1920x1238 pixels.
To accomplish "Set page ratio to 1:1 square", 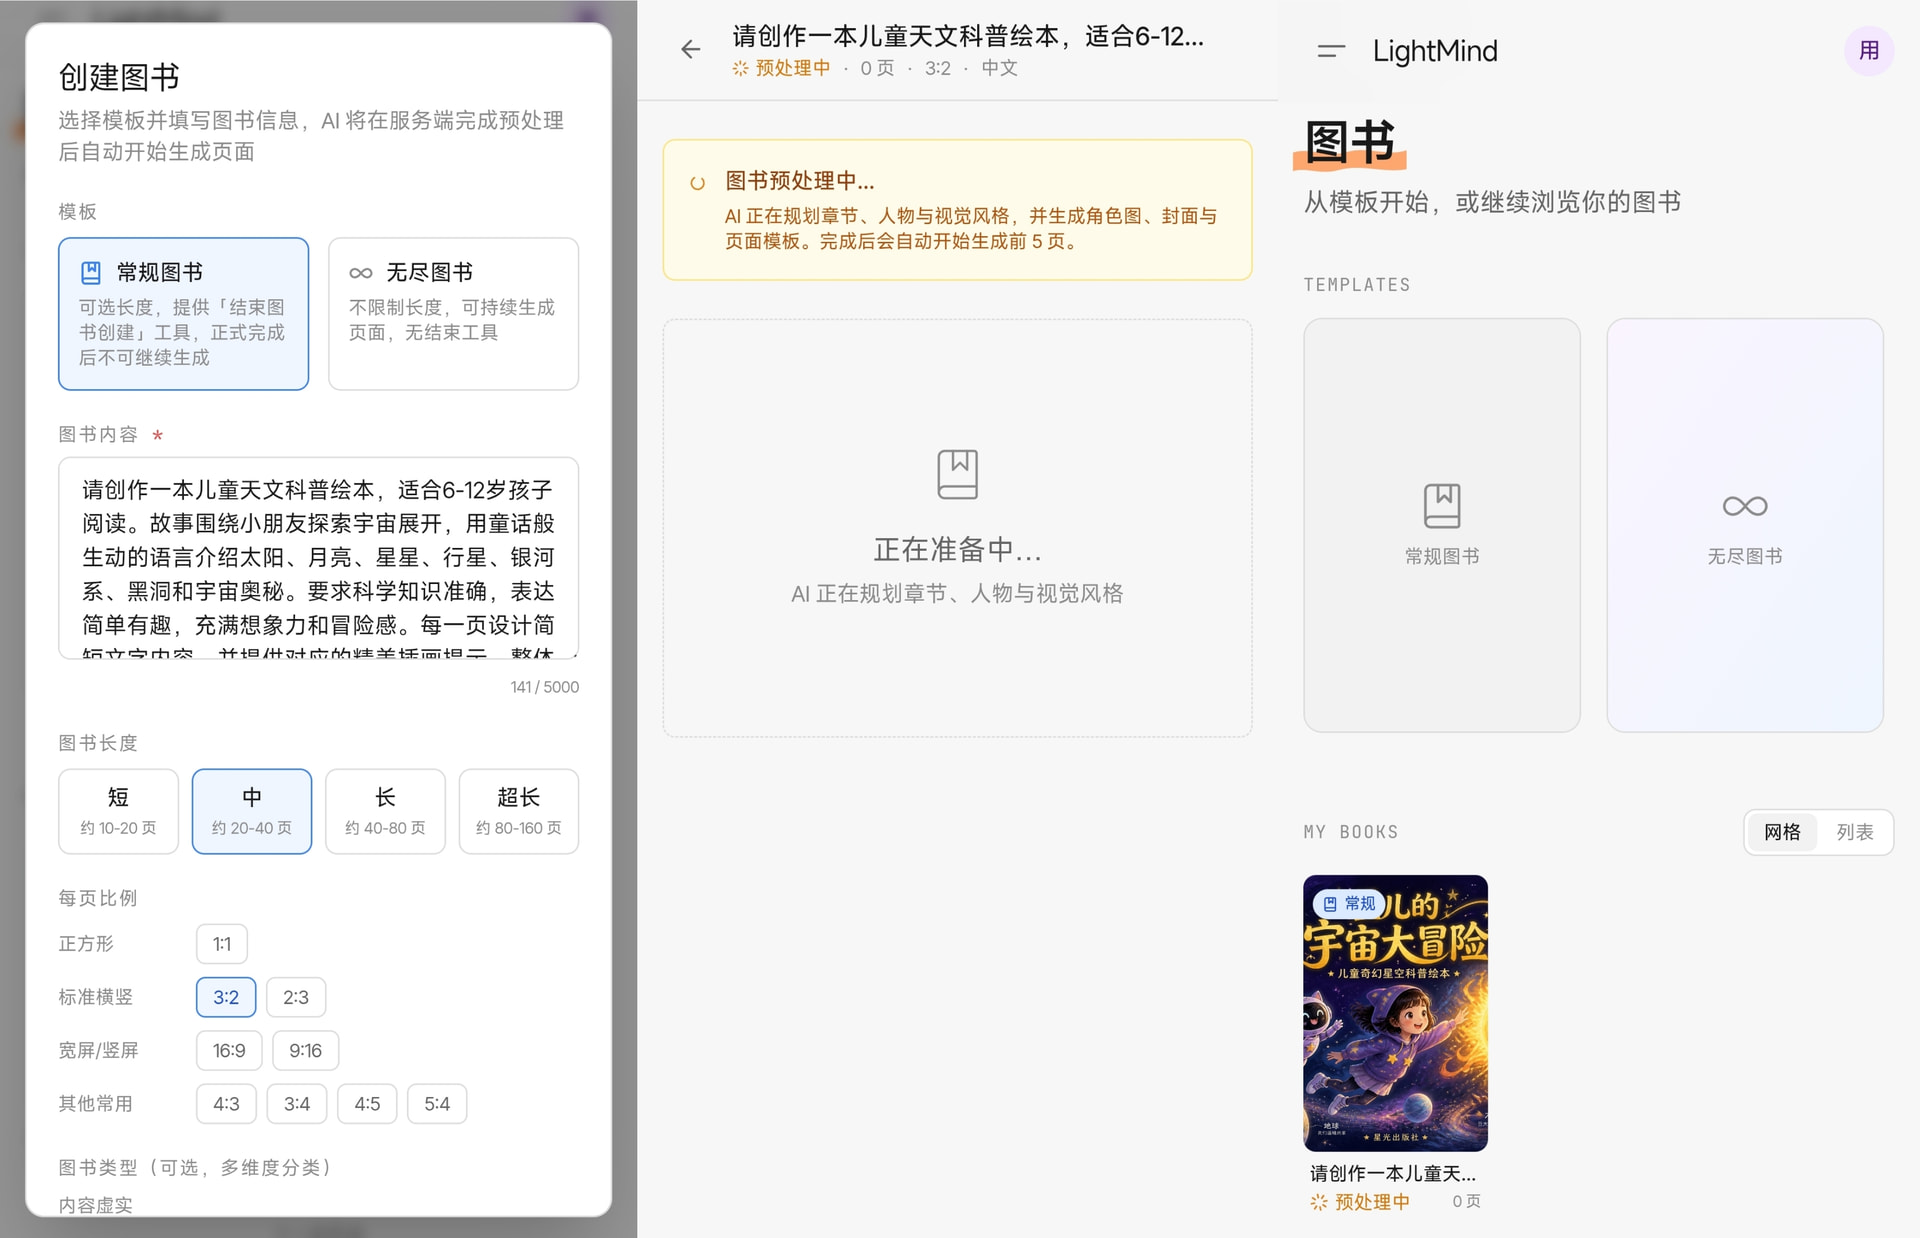I will click(x=222, y=944).
